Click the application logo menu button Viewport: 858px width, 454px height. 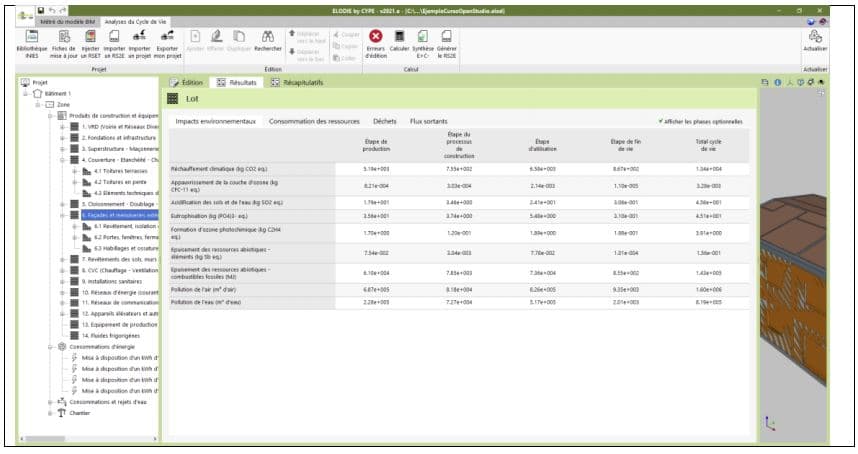tap(25, 15)
